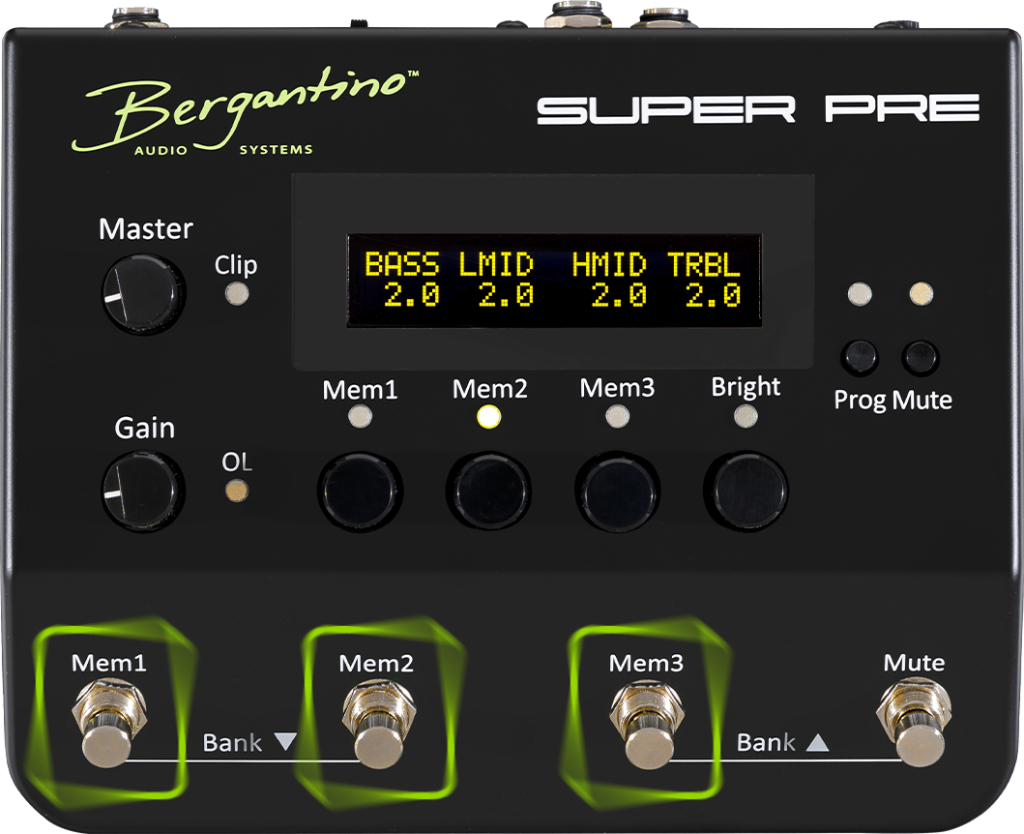The image size is (1024, 834).
Task: Toggle the Mem2 indicator light
Action: (488, 416)
